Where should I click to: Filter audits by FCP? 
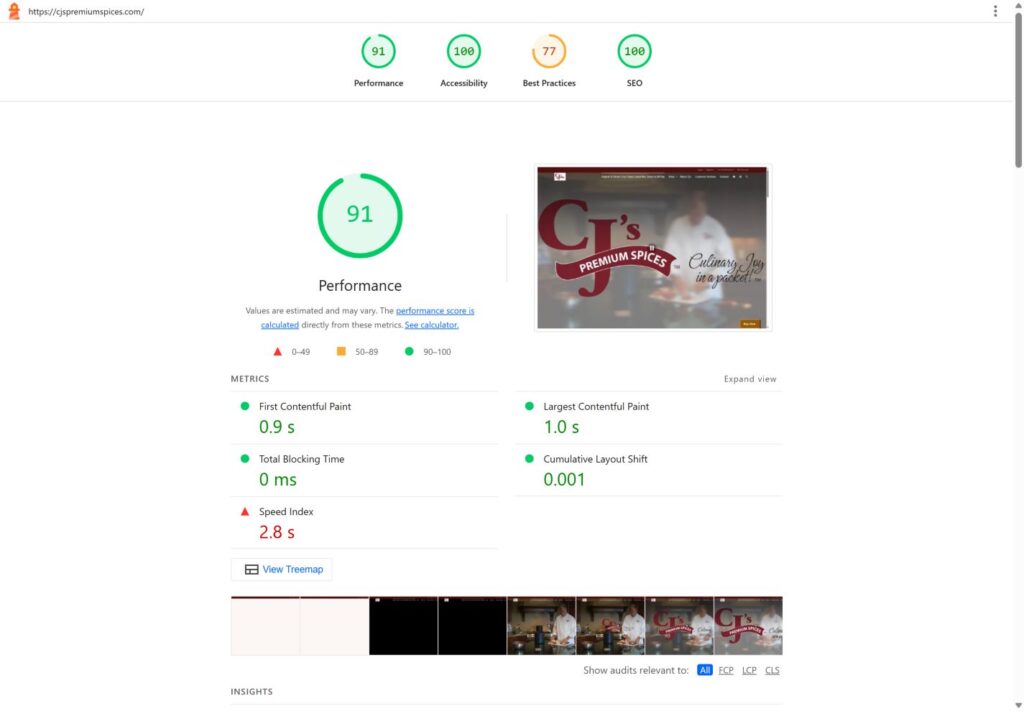point(726,670)
